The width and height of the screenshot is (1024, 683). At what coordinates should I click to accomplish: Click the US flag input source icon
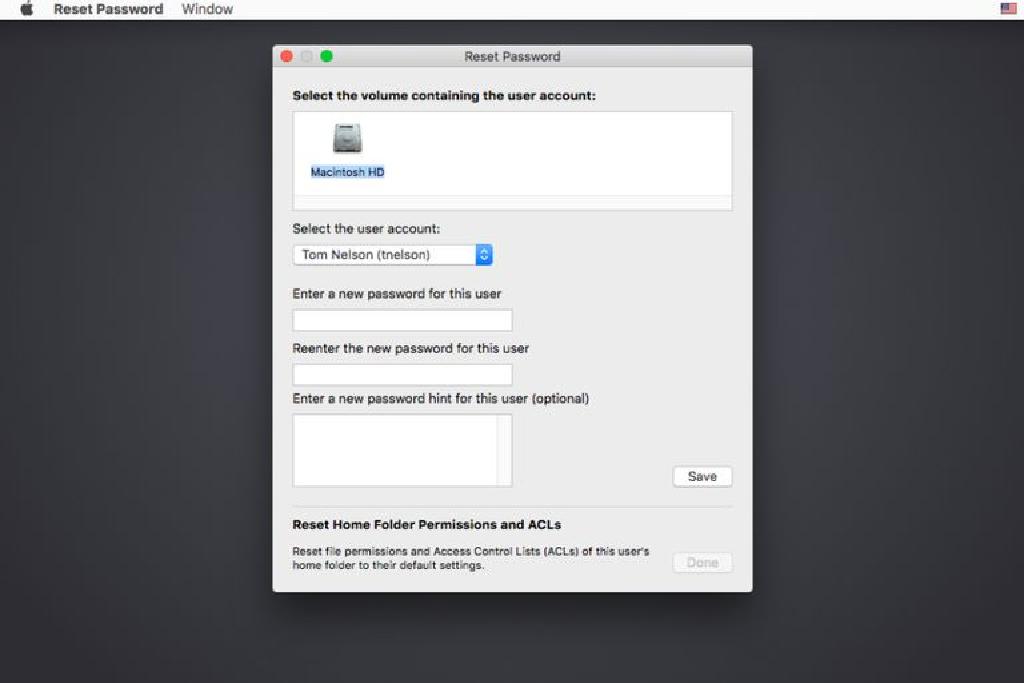pos(1008,8)
